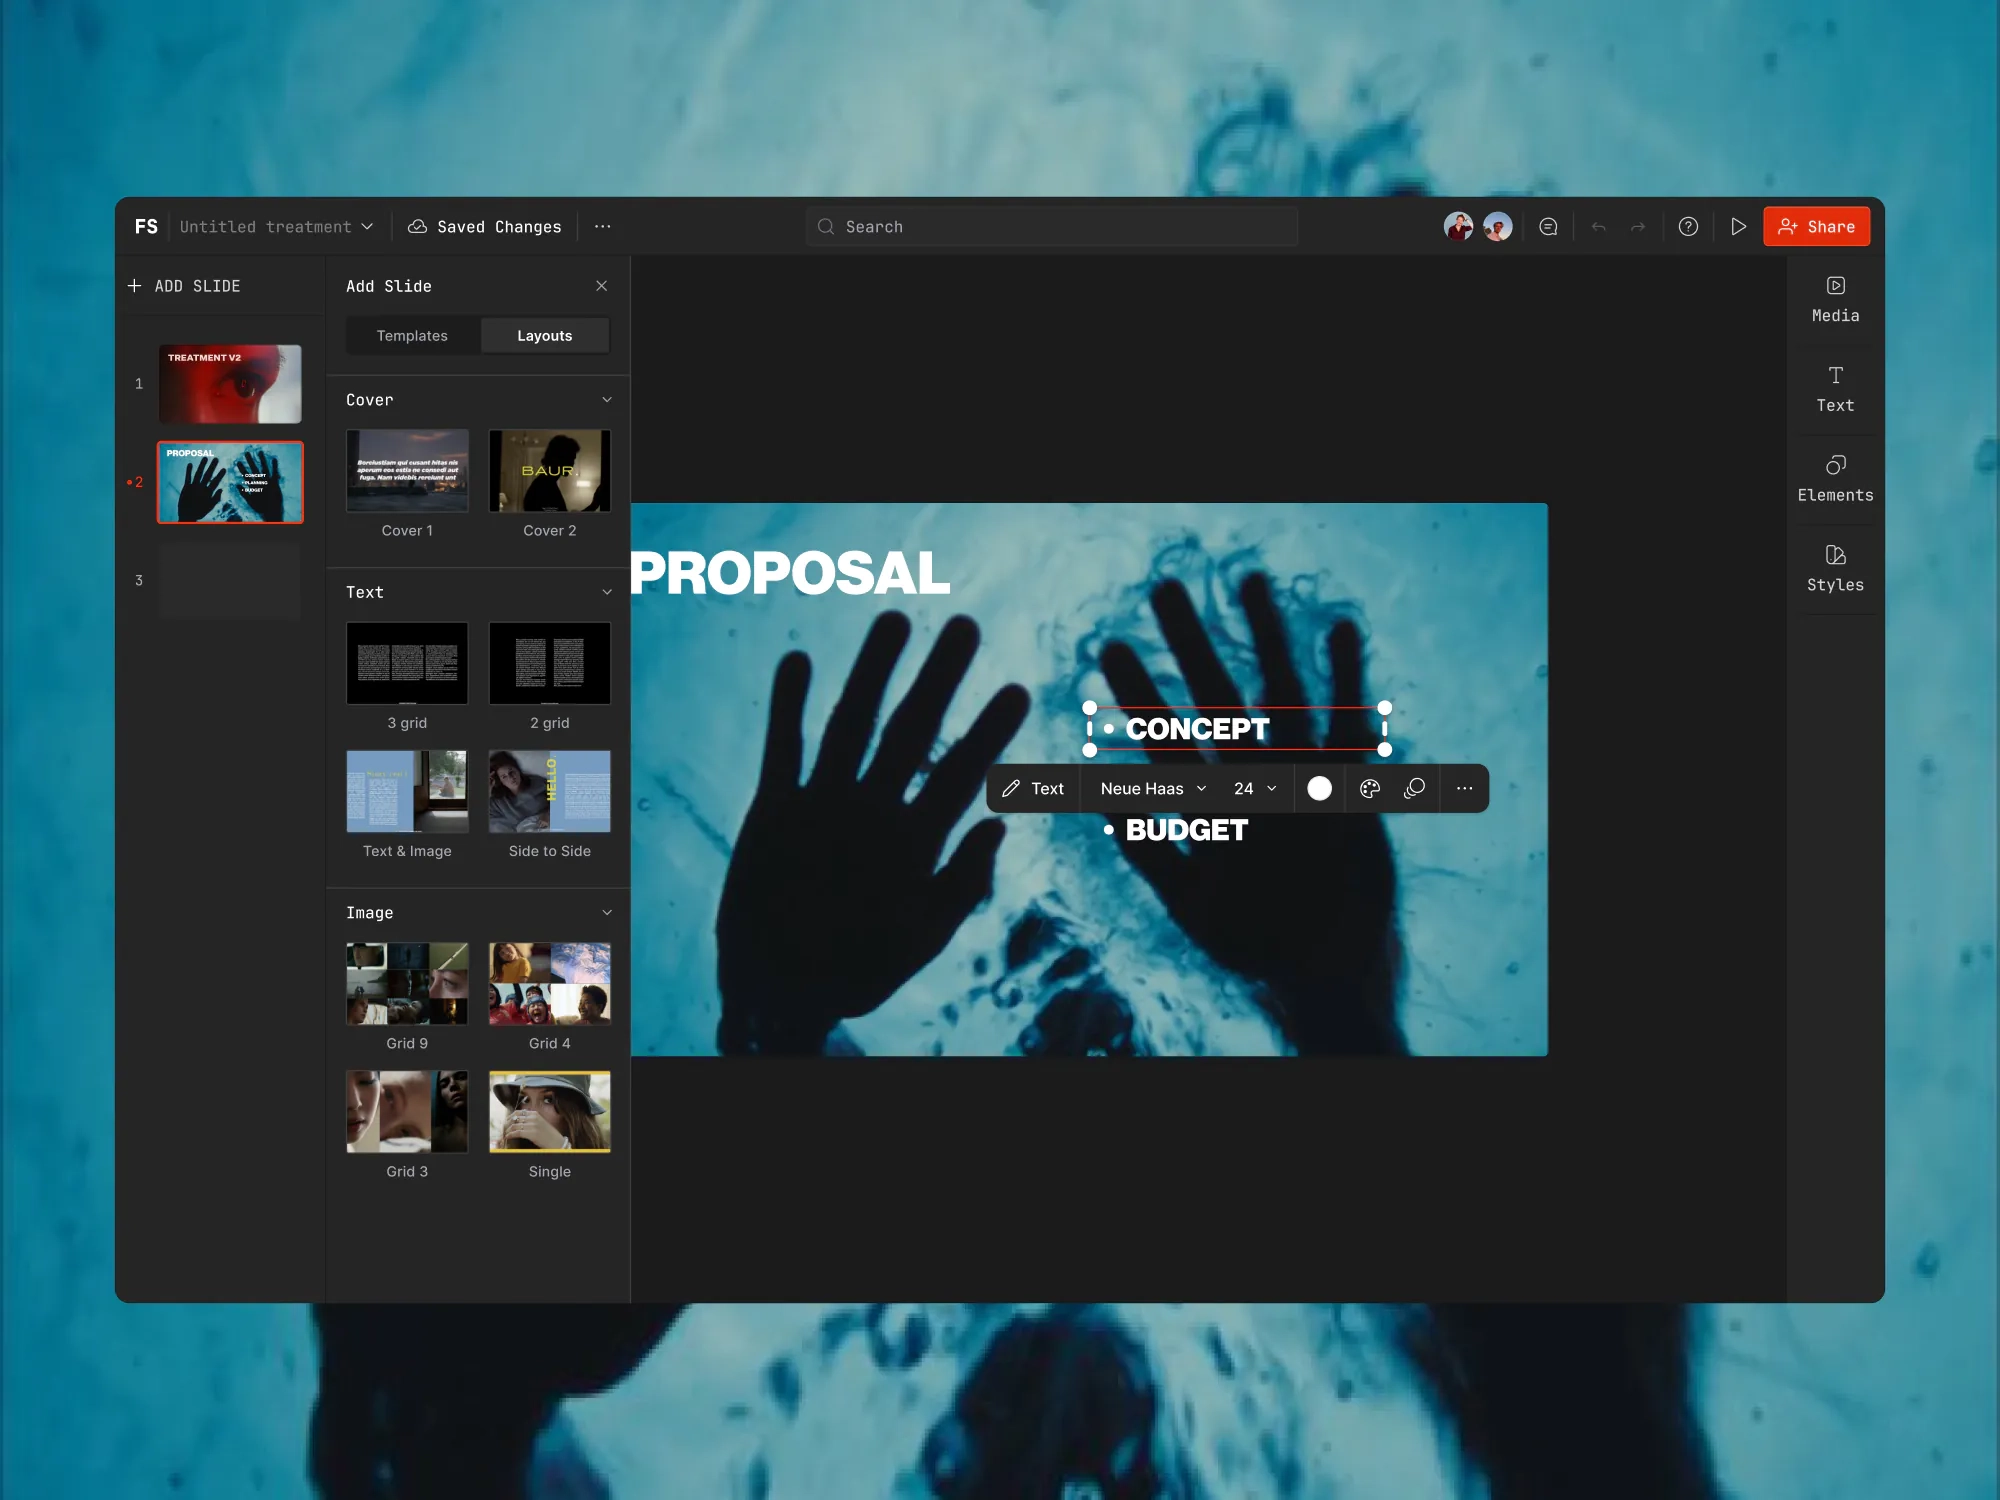Image resolution: width=2000 pixels, height=1500 pixels.
Task: Click the ADD SLIDE button
Action: (185, 286)
